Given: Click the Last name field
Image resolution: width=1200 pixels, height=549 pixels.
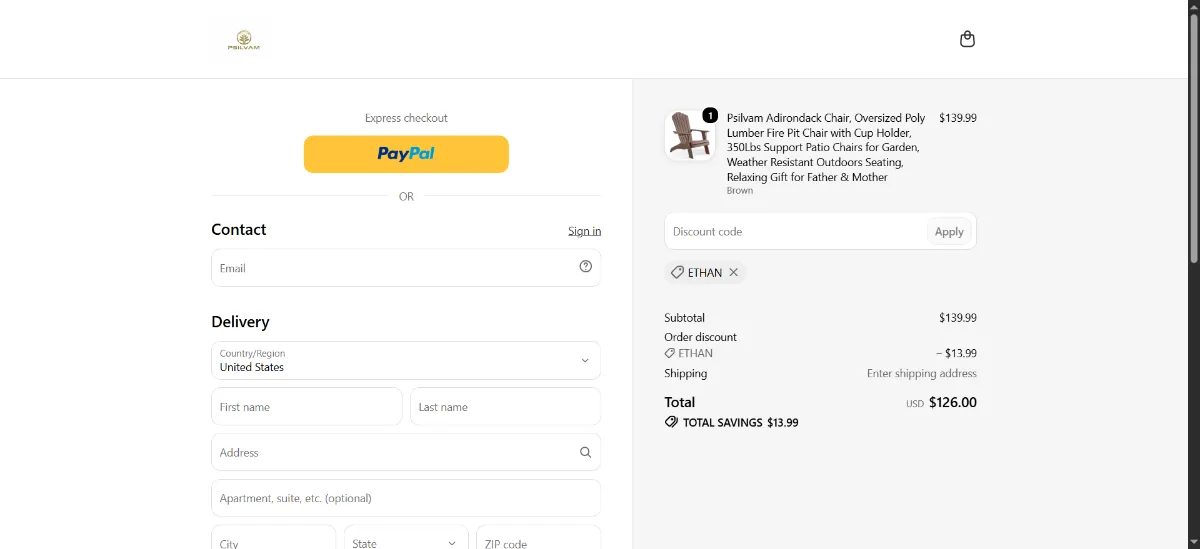Looking at the screenshot, I should click(x=505, y=407).
